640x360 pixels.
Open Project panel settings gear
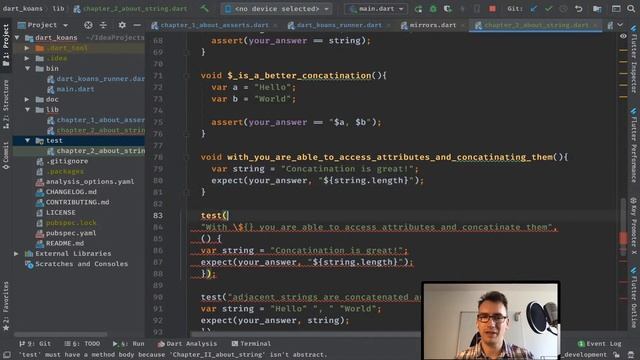122,25
